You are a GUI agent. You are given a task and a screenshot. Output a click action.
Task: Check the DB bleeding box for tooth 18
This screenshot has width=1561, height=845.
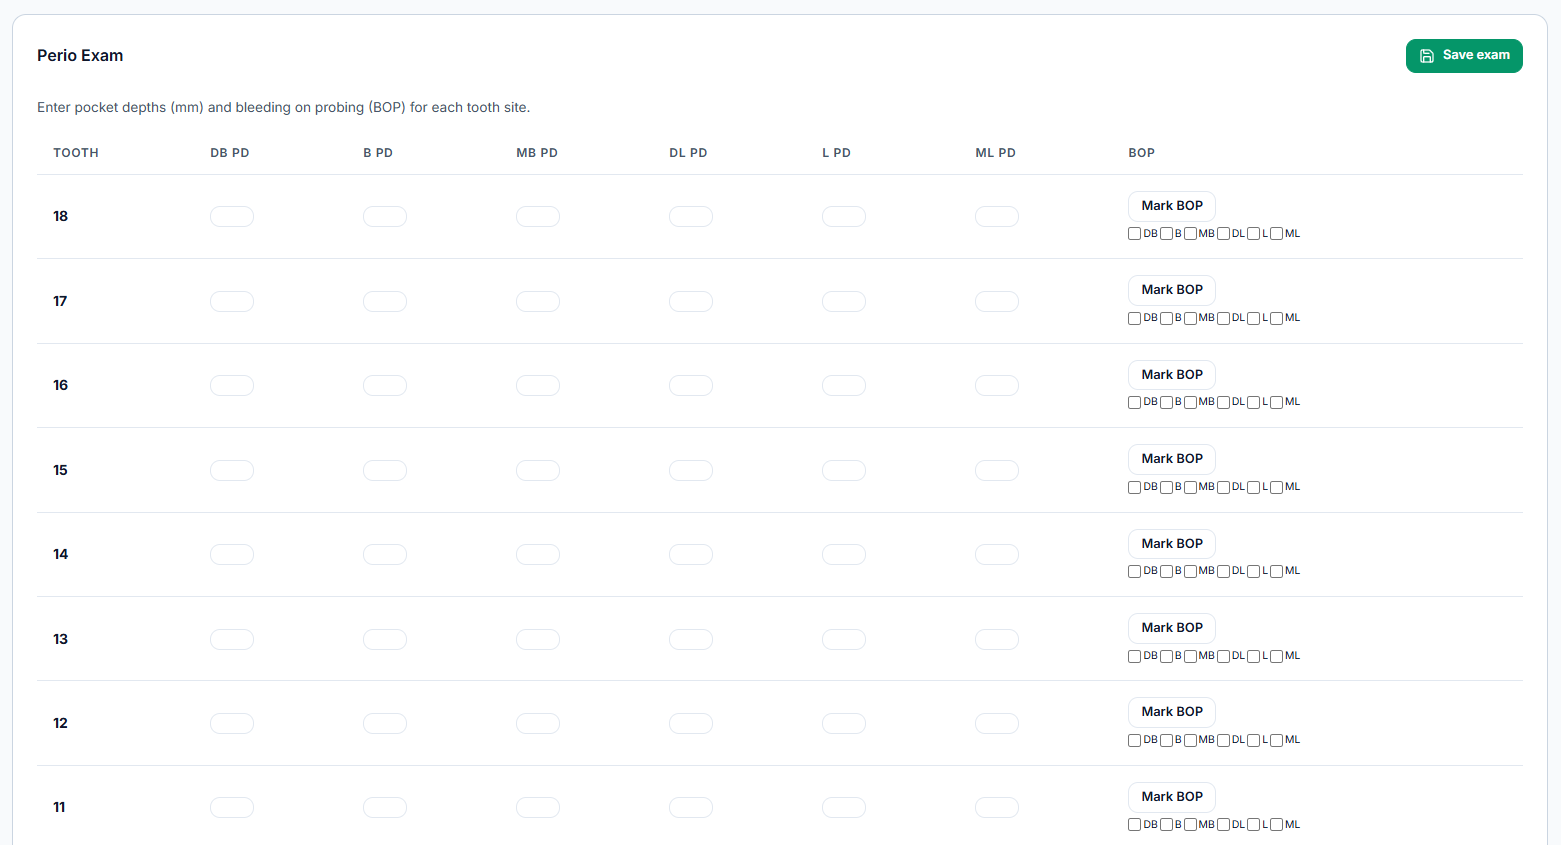[x=1134, y=234]
